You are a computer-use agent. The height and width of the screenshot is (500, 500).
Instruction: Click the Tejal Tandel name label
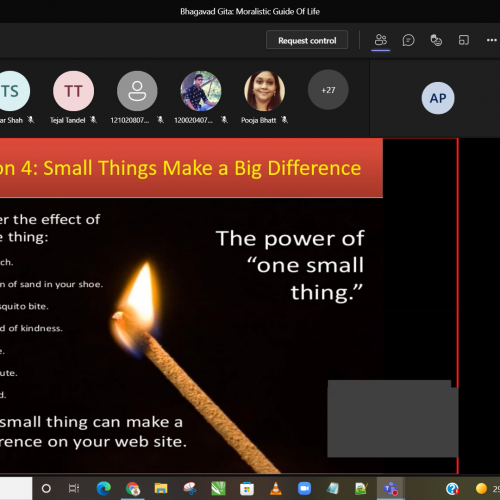point(68,120)
